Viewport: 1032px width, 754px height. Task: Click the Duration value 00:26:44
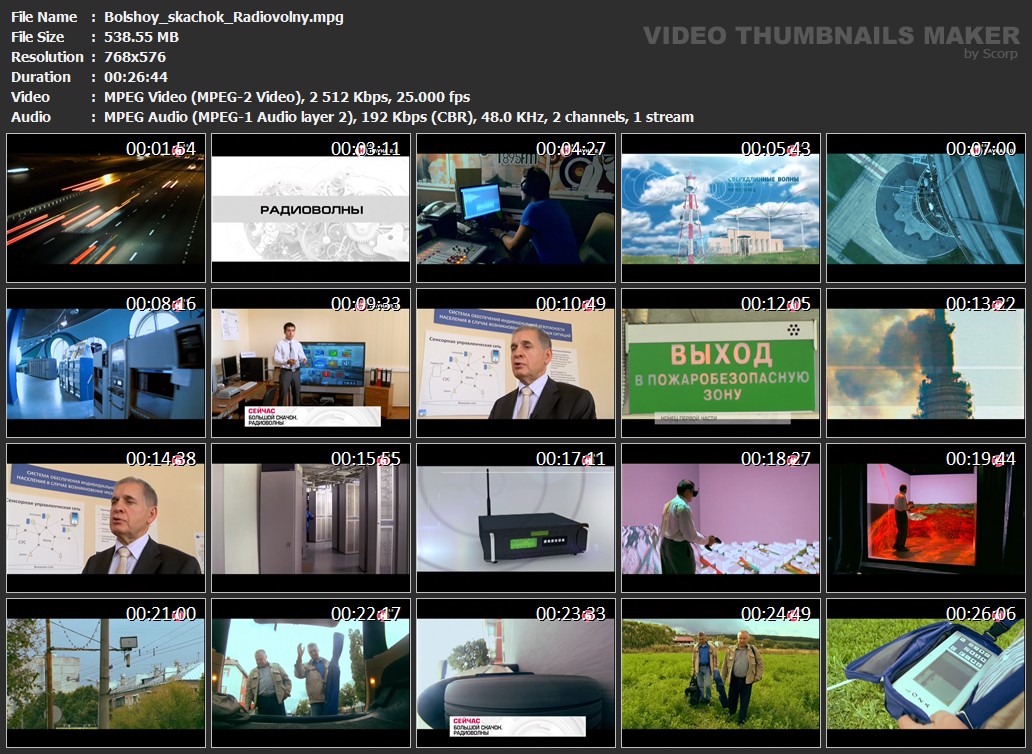(131, 77)
